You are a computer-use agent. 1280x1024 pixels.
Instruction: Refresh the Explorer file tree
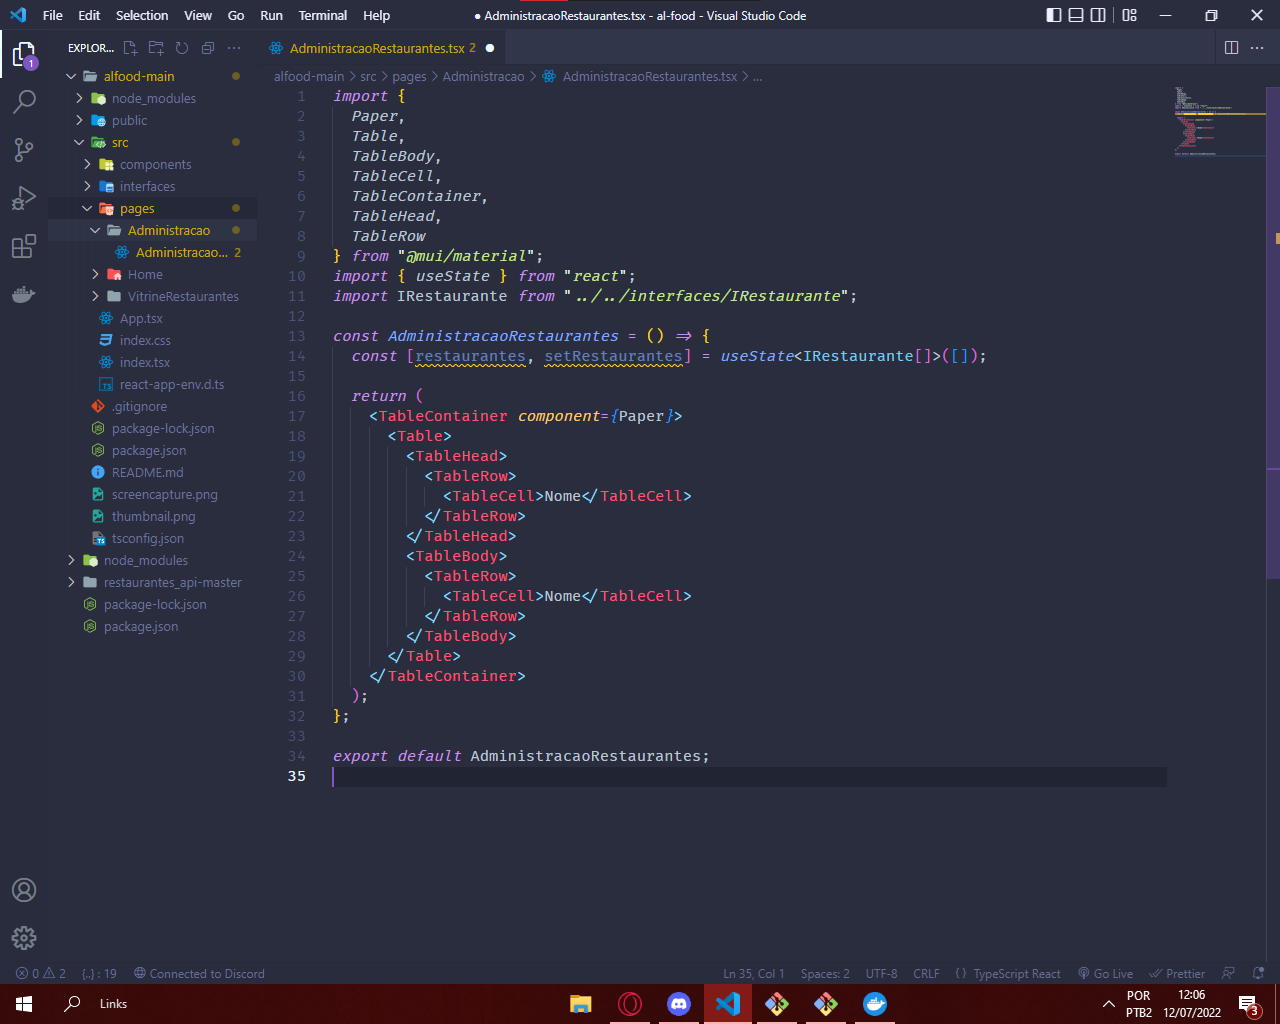pos(182,48)
